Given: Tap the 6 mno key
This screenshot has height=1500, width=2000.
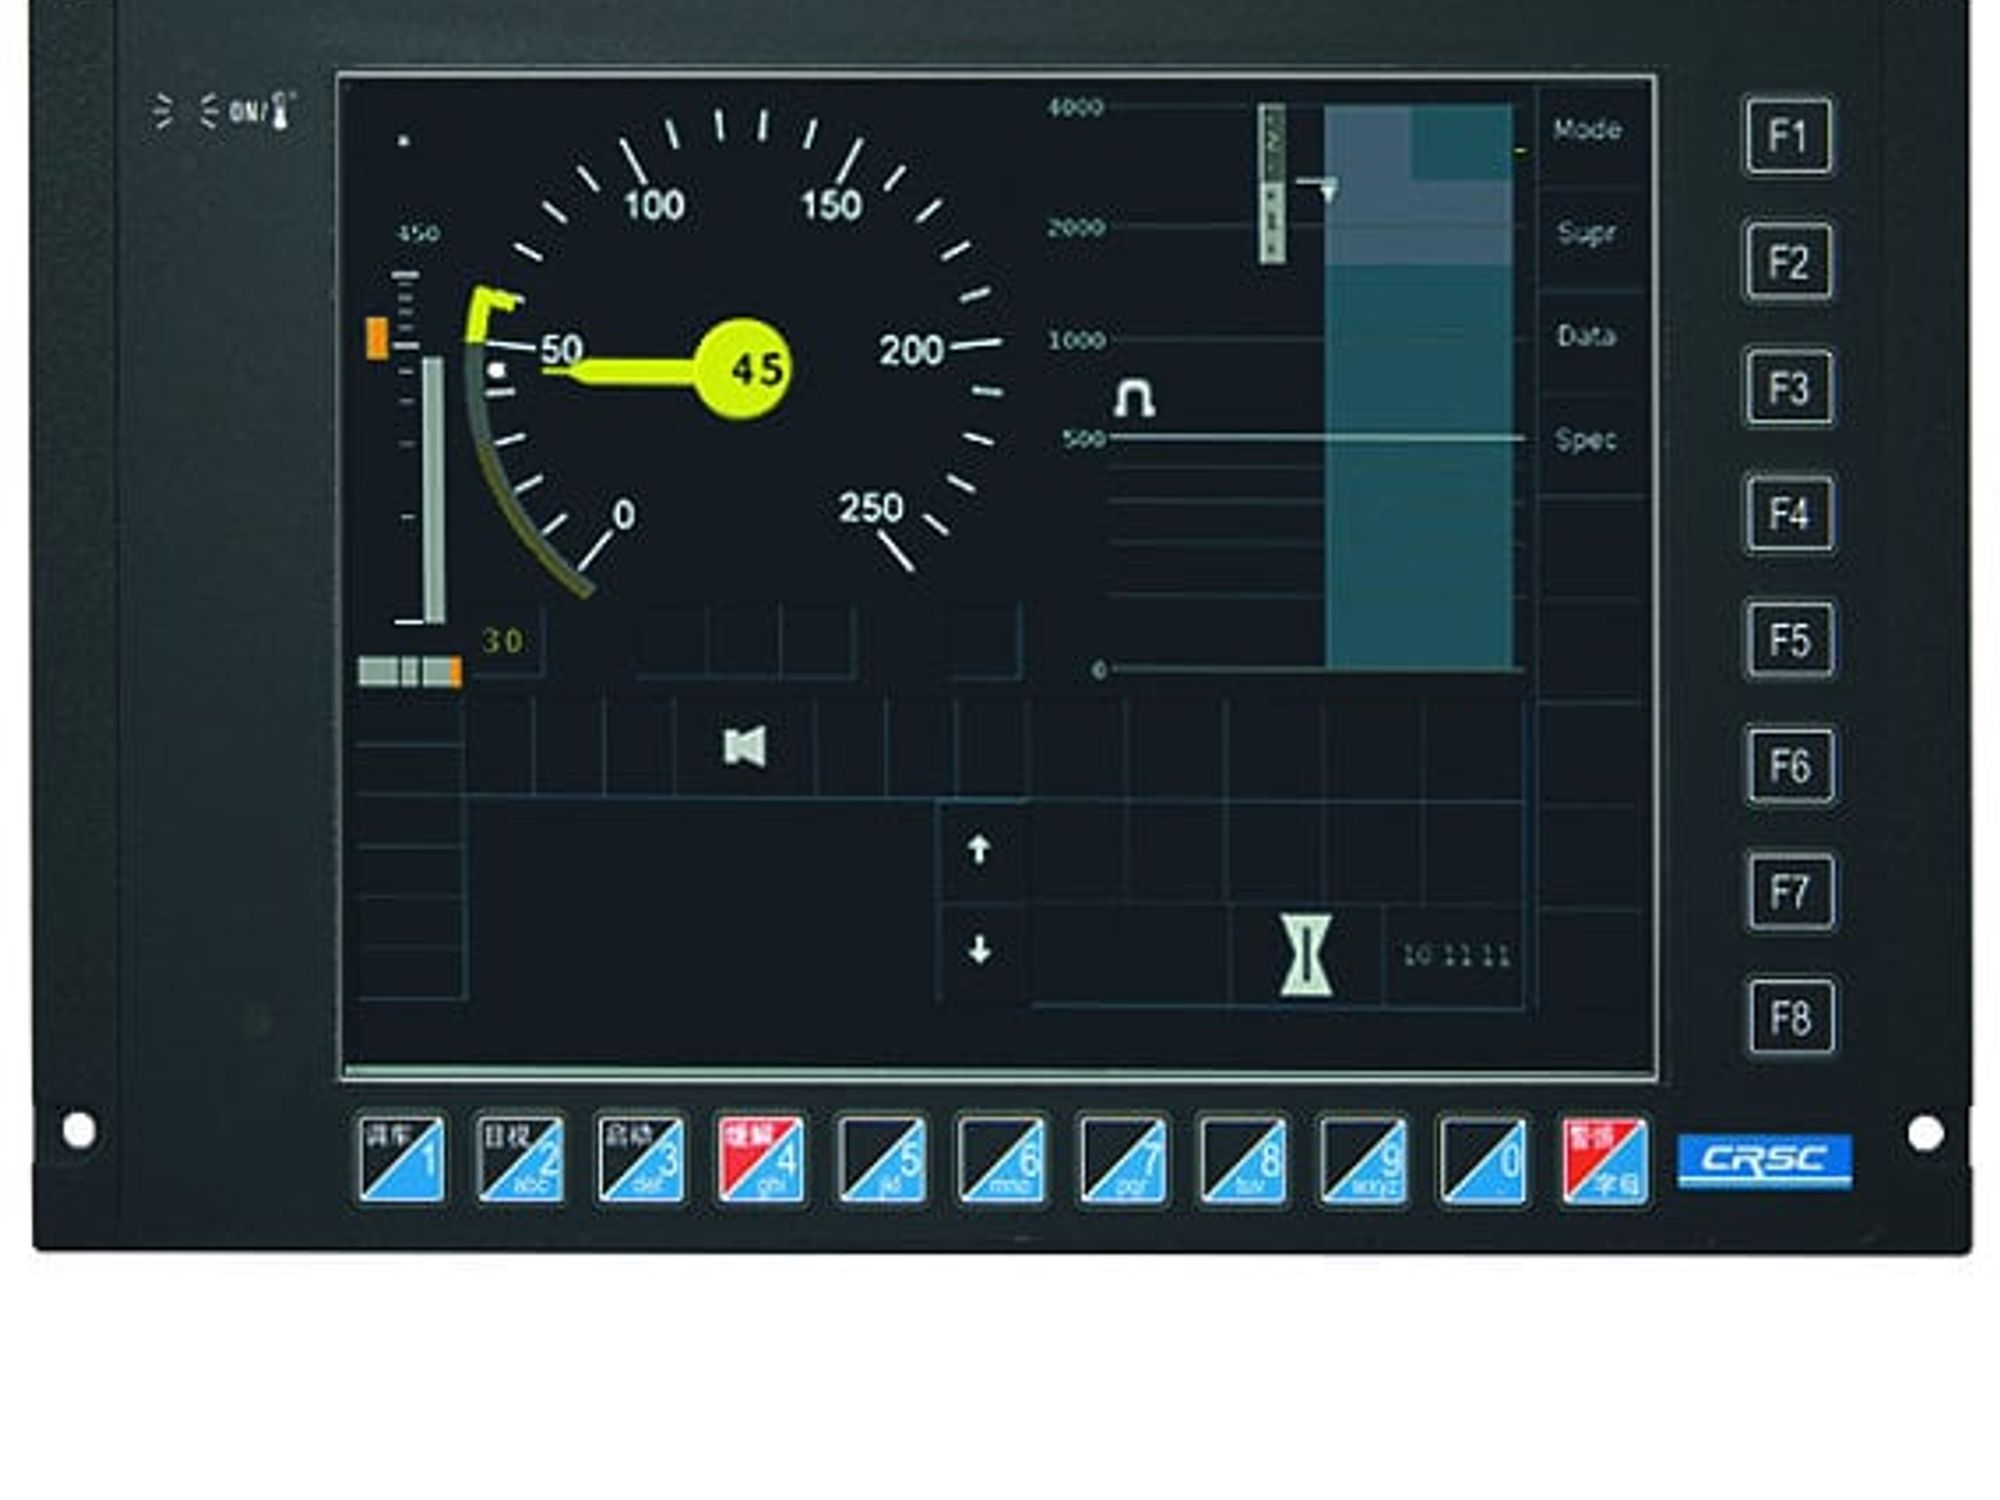Looking at the screenshot, I should click(x=1002, y=1160).
